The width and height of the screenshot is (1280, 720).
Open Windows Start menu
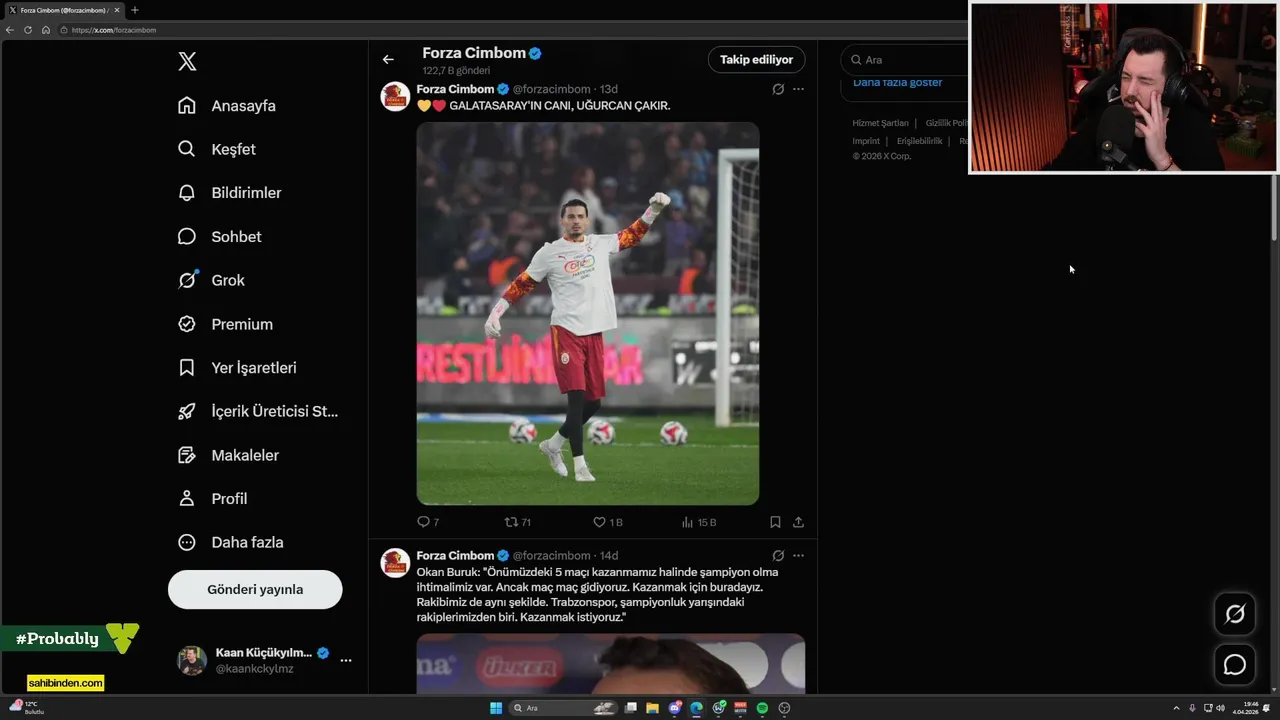pos(496,708)
